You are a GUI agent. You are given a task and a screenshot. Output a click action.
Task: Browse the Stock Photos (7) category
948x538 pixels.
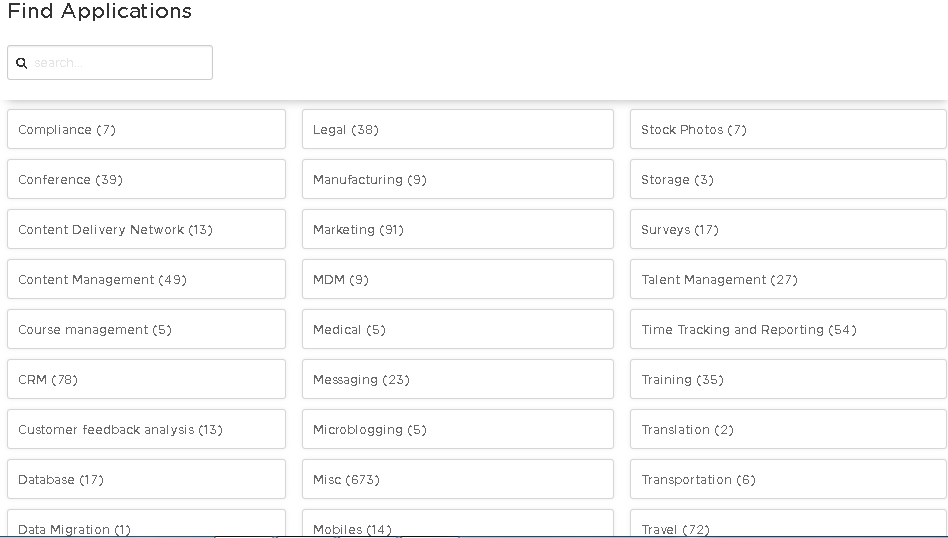point(787,130)
